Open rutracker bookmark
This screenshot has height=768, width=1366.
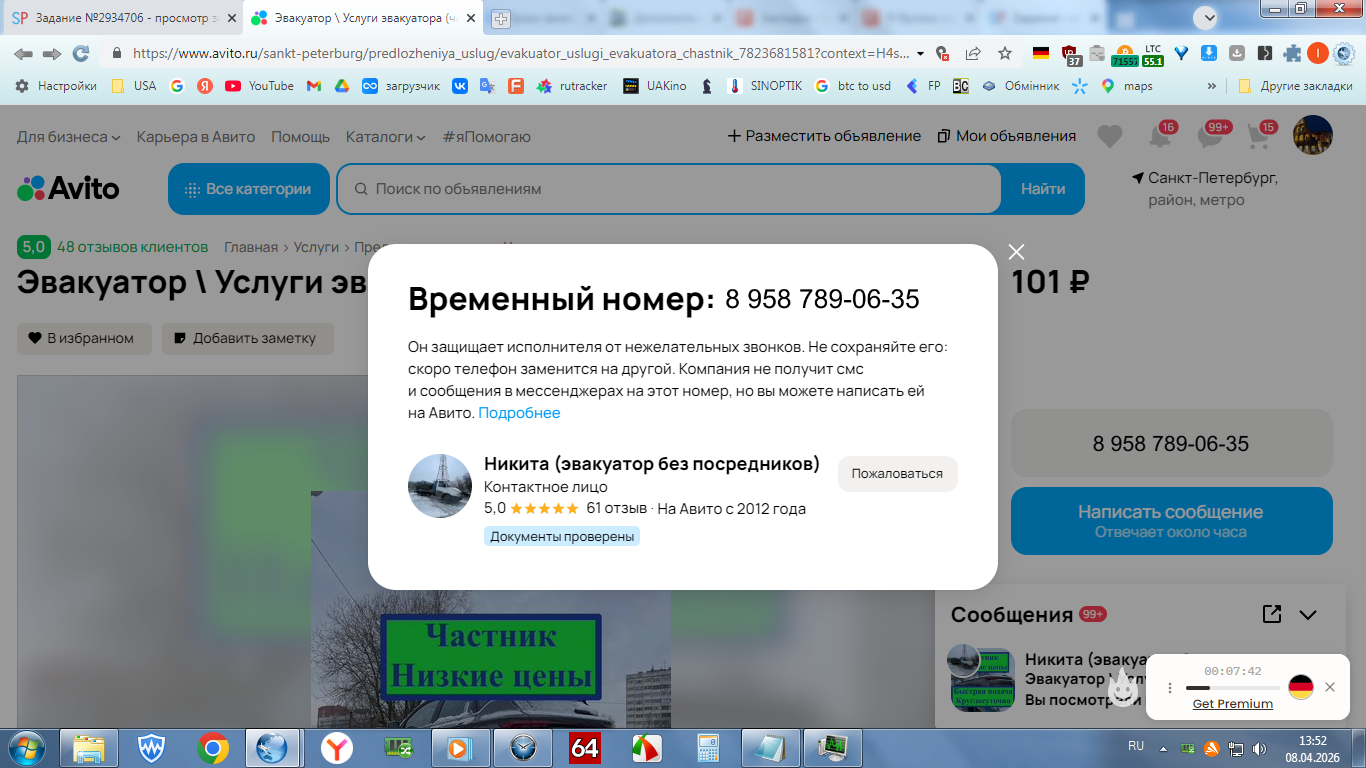coord(572,86)
